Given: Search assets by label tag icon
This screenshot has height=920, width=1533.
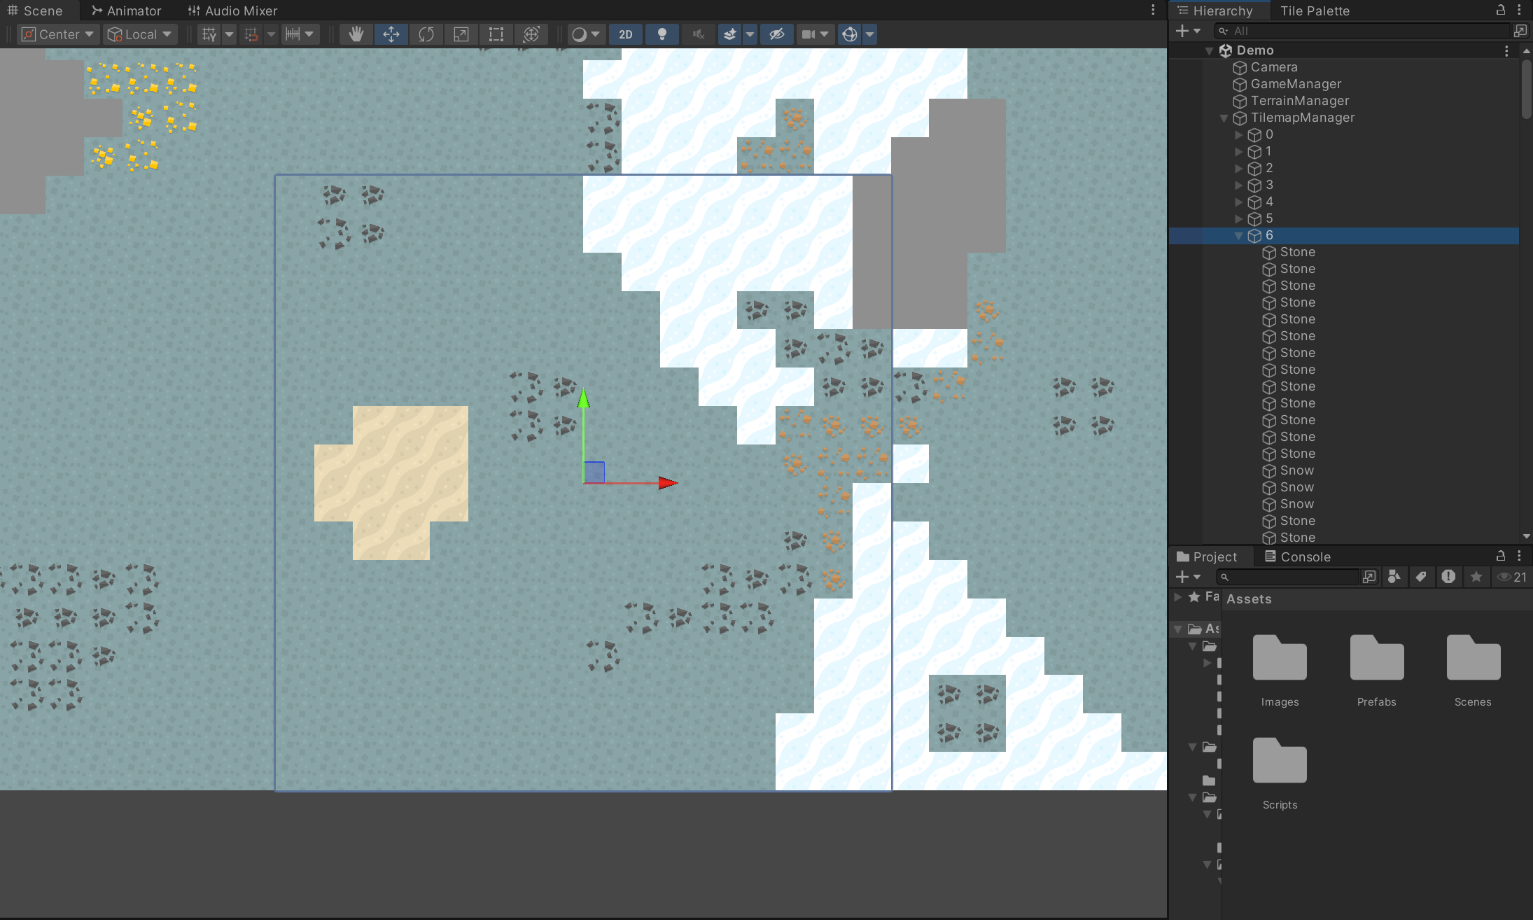Looking at the screenshot, I should (x=1421, y=577).
